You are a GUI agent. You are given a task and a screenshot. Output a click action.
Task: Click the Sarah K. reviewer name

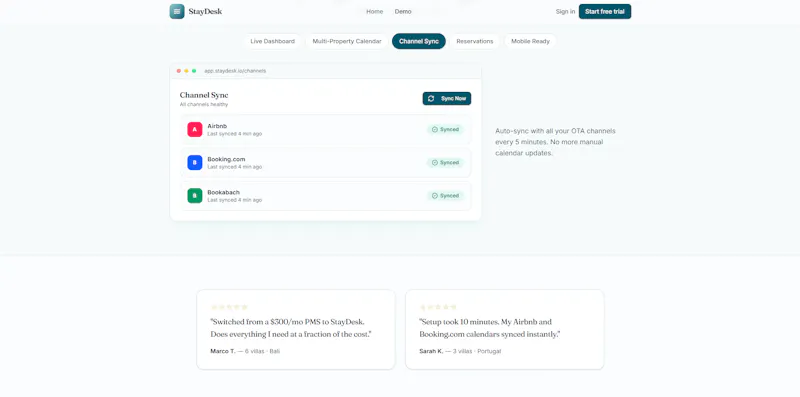pos(431,351)
